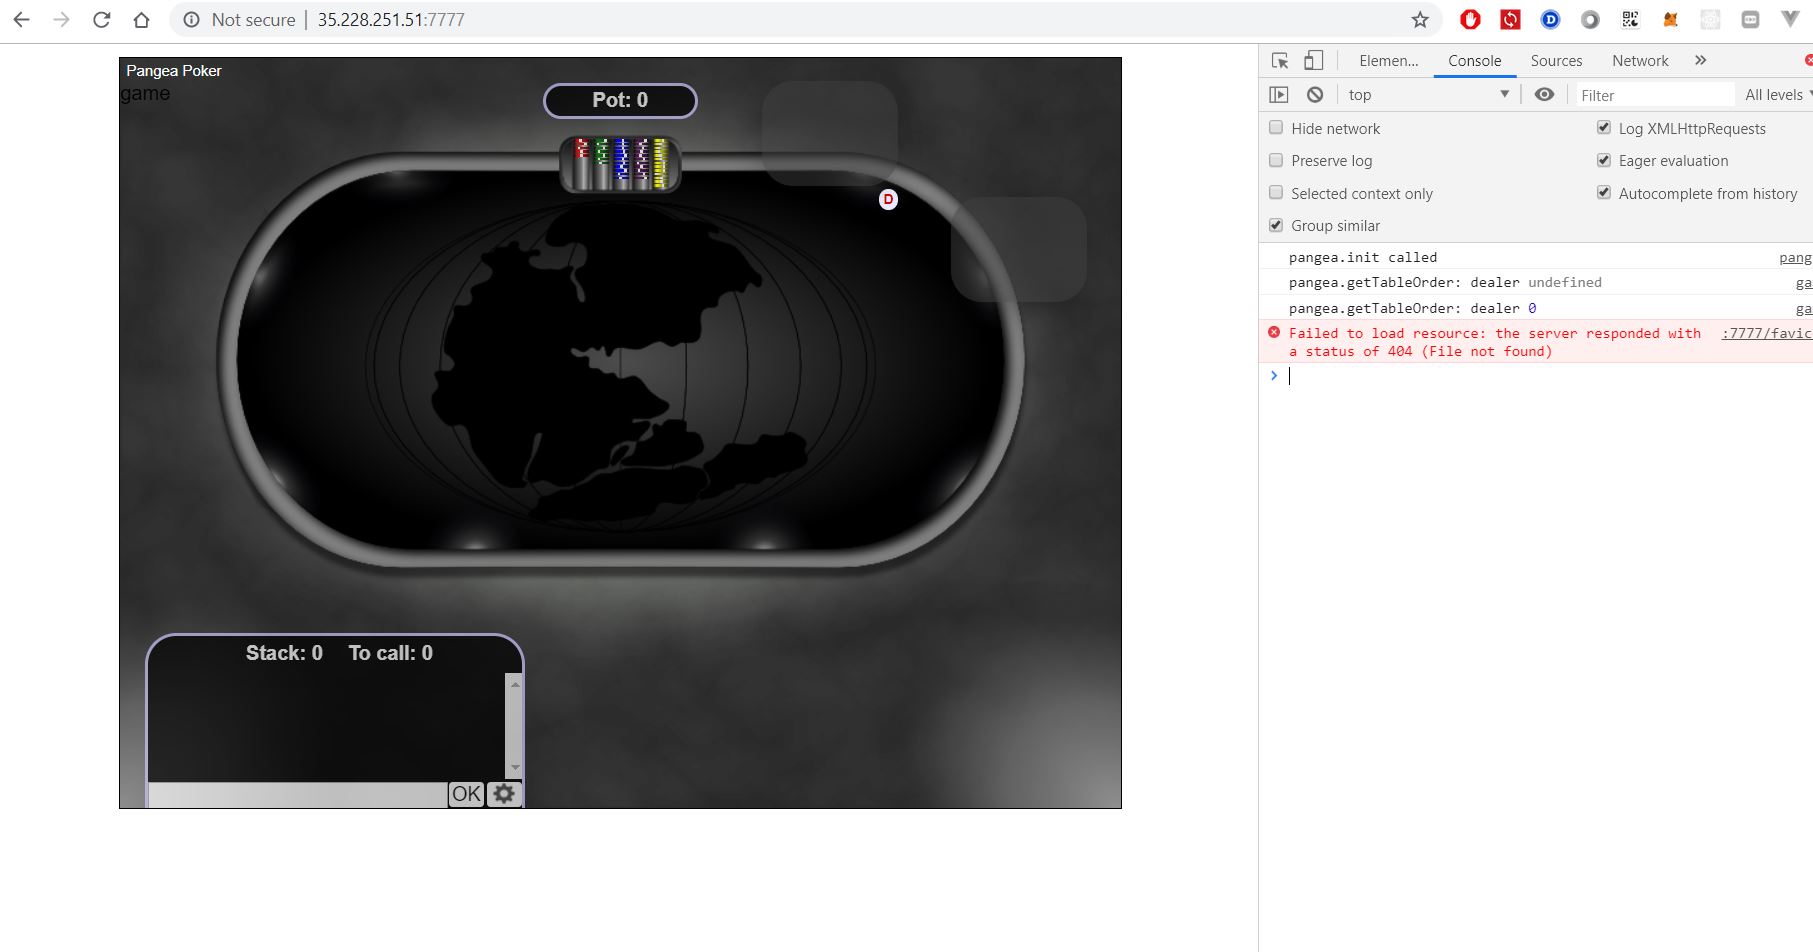
Task: Open the top JavaScript context dropdown
Action: [1427, 95]
